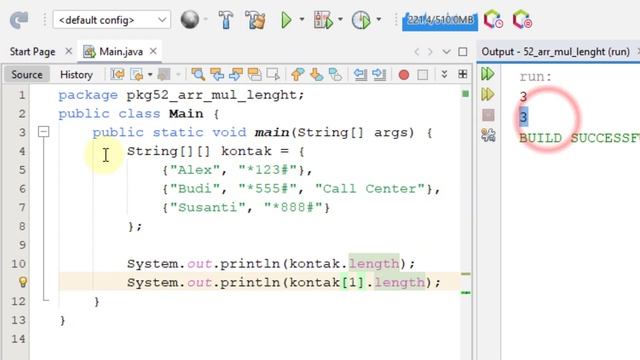Click Find Previous Occurrence icon

217,74
